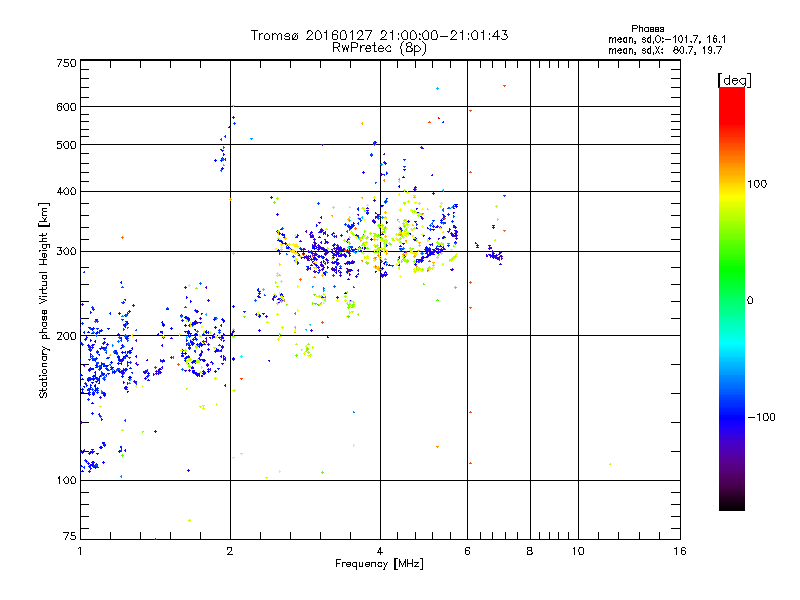The image size is (800, 600).
Task: Click the height axis tick label '75'
Action: tap(70, 536)
